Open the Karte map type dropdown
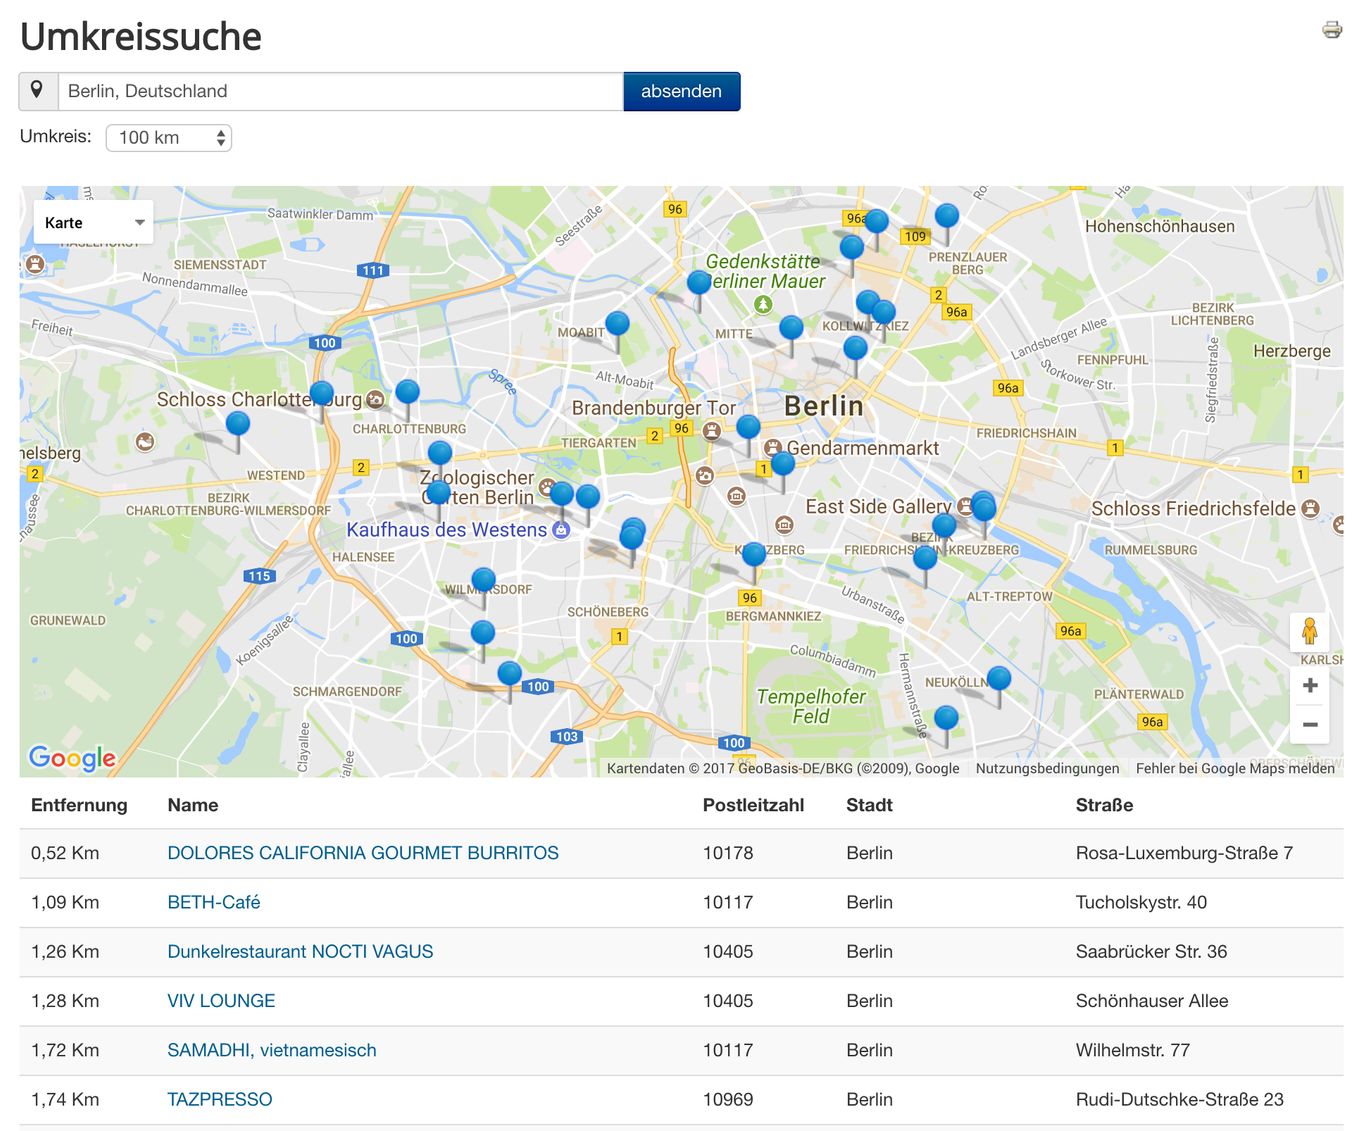 click(x=94, y=223)
